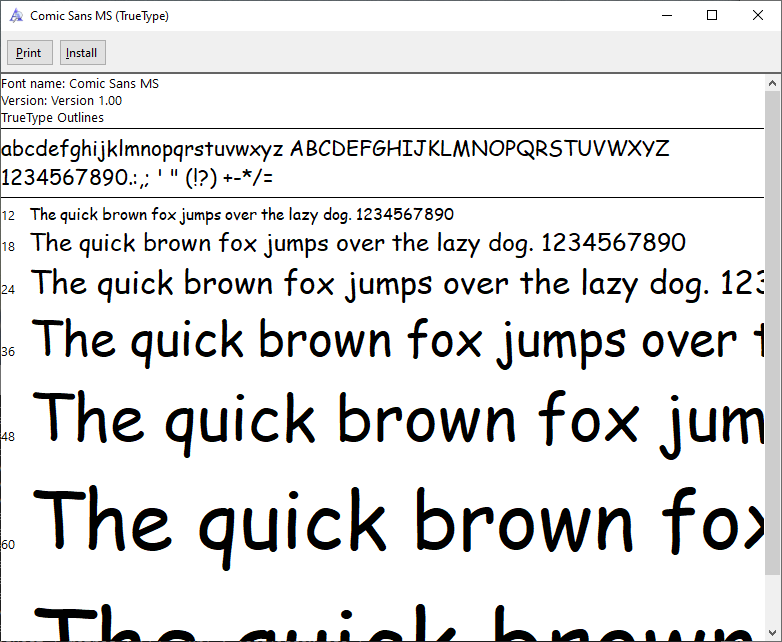Click the digits and symbols line '1234567890.:,;'
This screenshot has width=782, height=642.
click(x=75, y=178)
